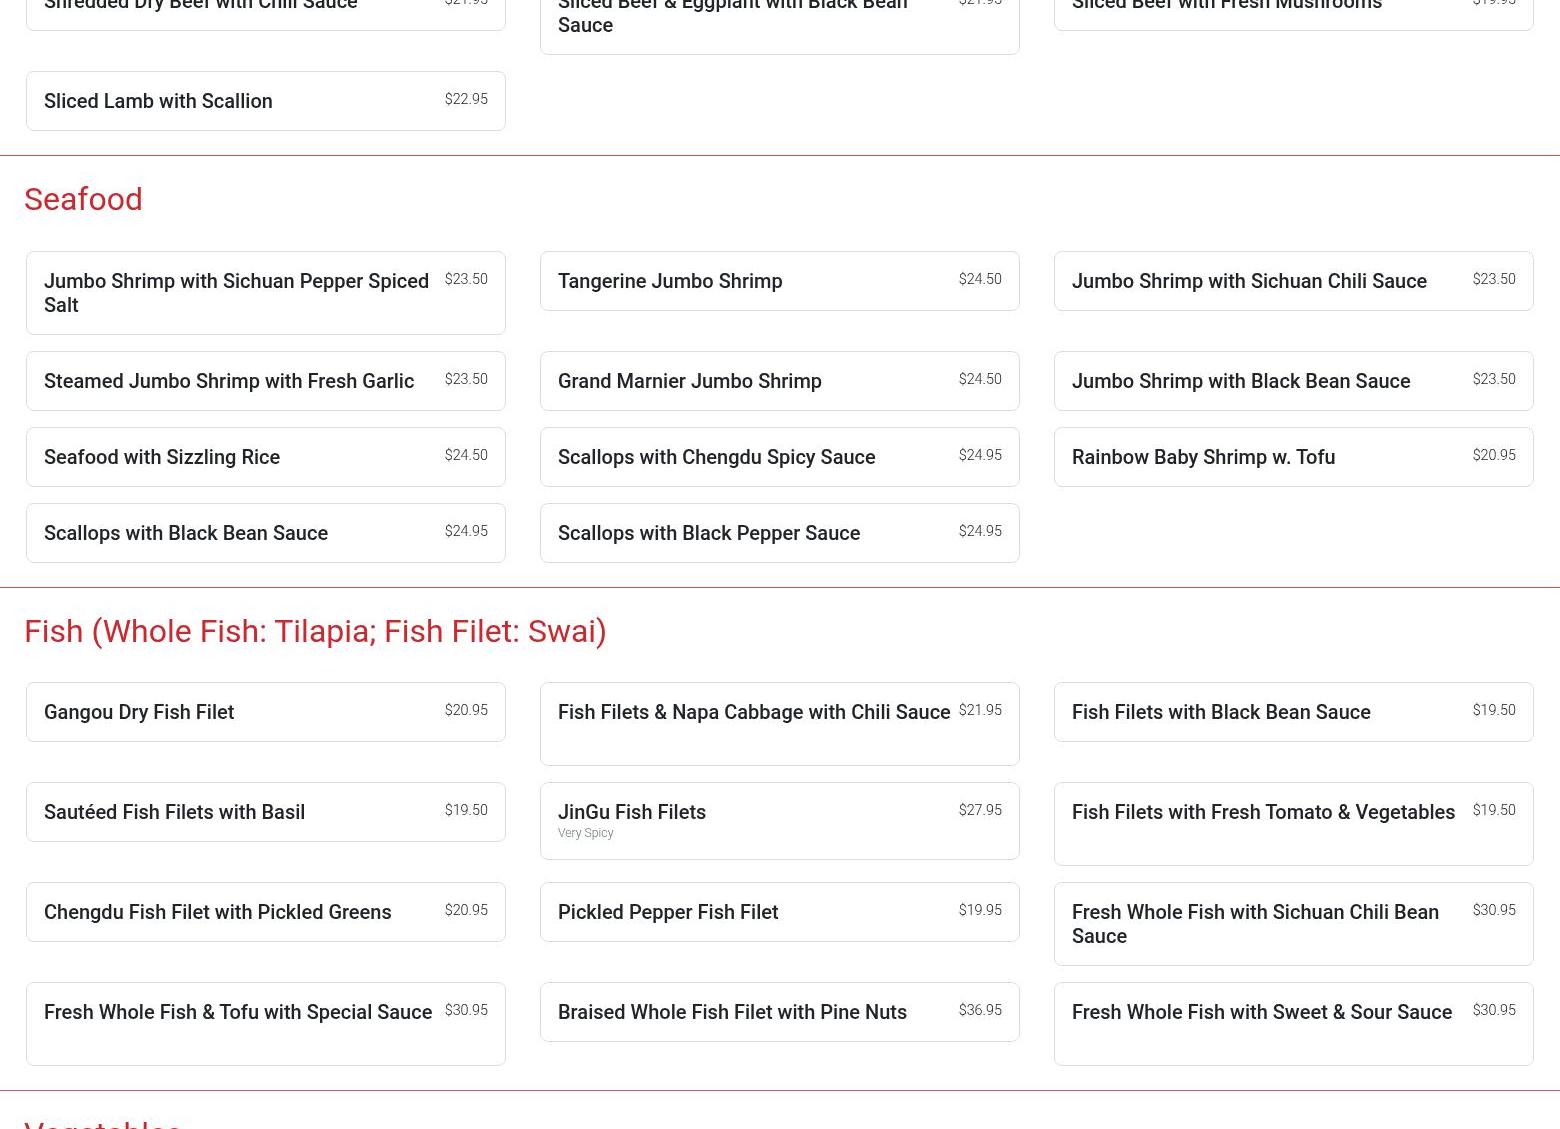1560x1129 pixels.
Task: Add Jumbo Shrimp with Sichuan Chili Sauce
Action: 1293,281
